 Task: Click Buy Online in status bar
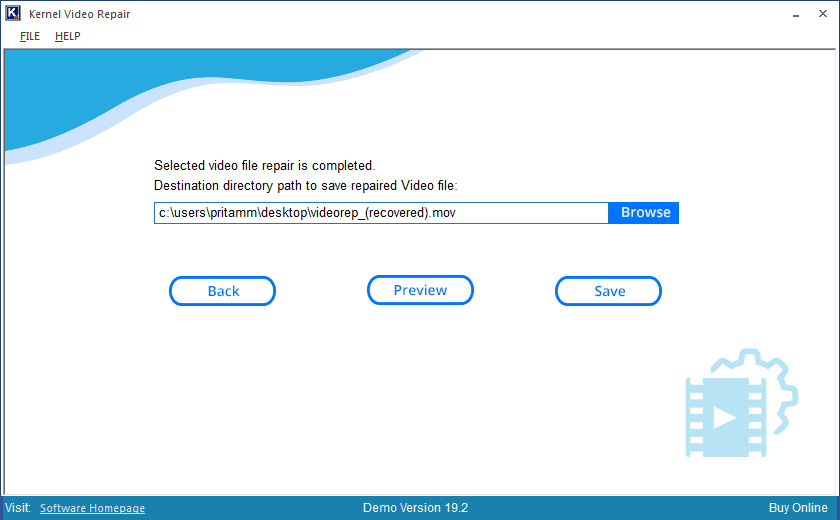[x=798, y=508]
